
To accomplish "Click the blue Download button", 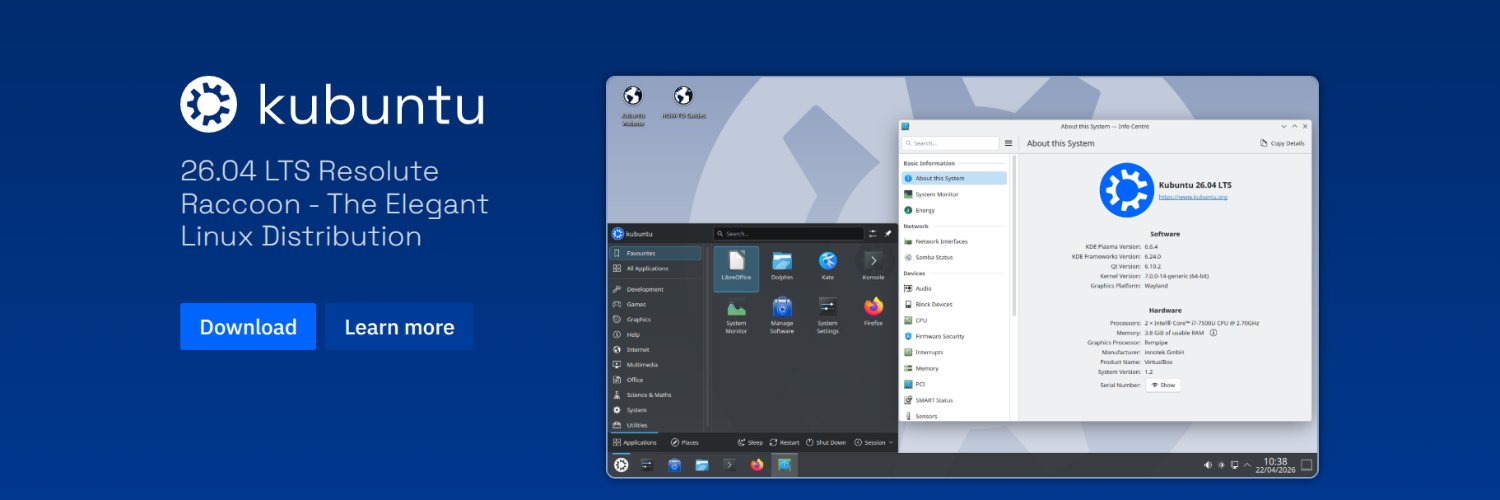I will 248,327.
